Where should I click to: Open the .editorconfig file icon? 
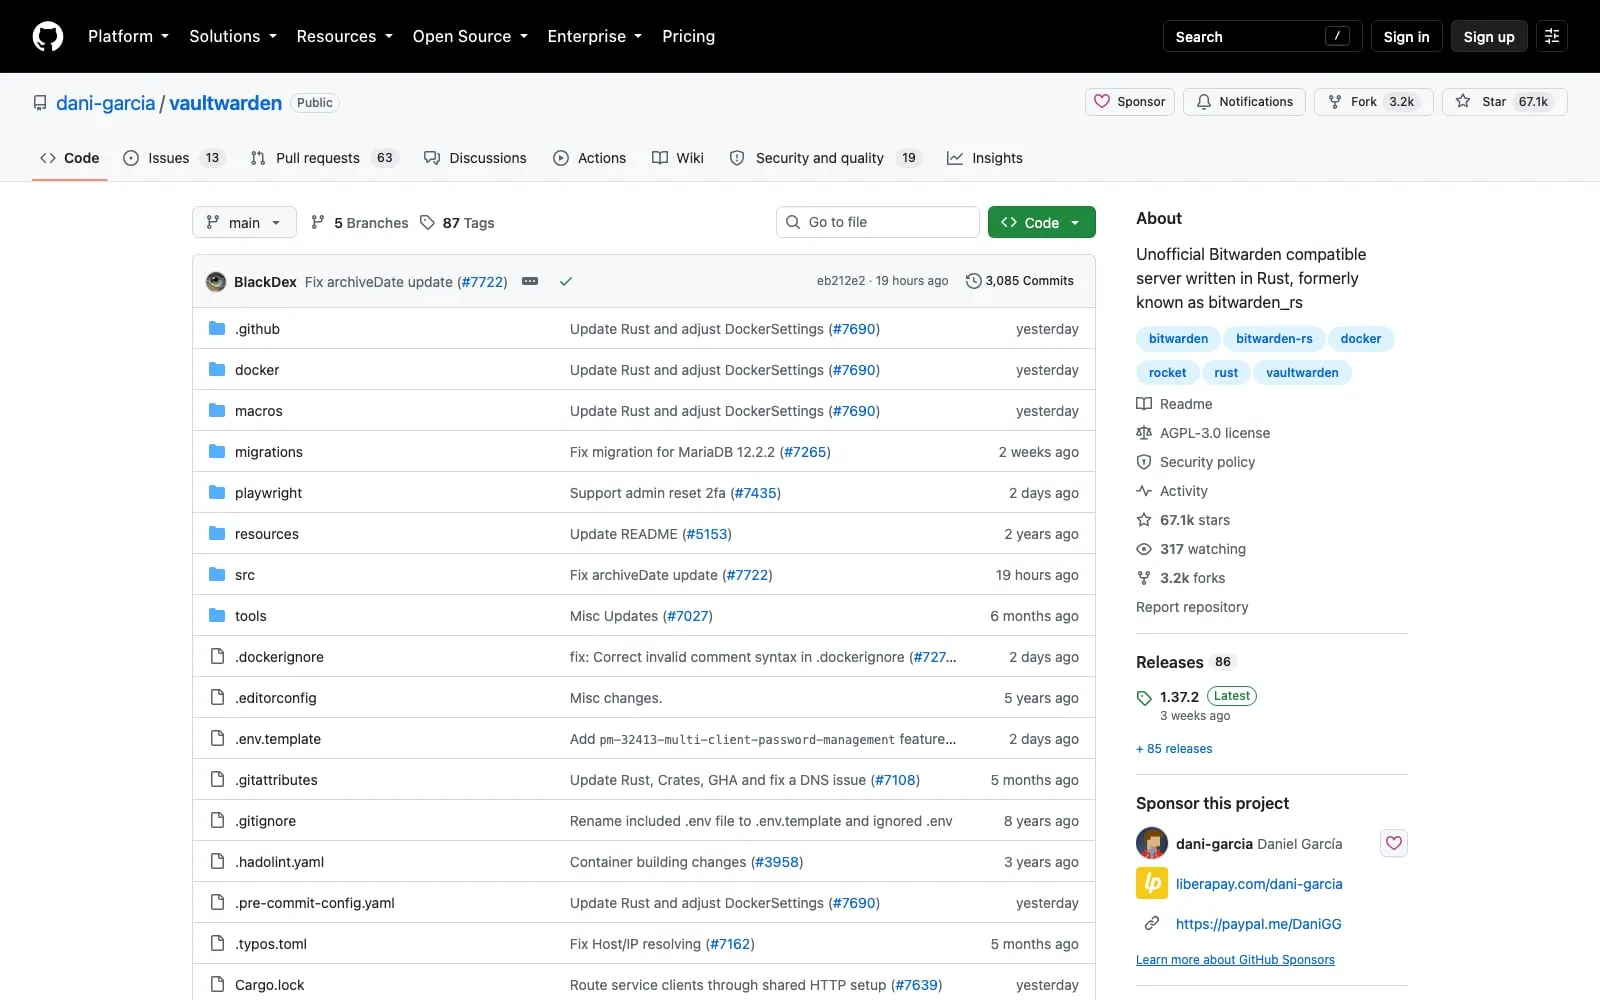(x=217, y=697)
